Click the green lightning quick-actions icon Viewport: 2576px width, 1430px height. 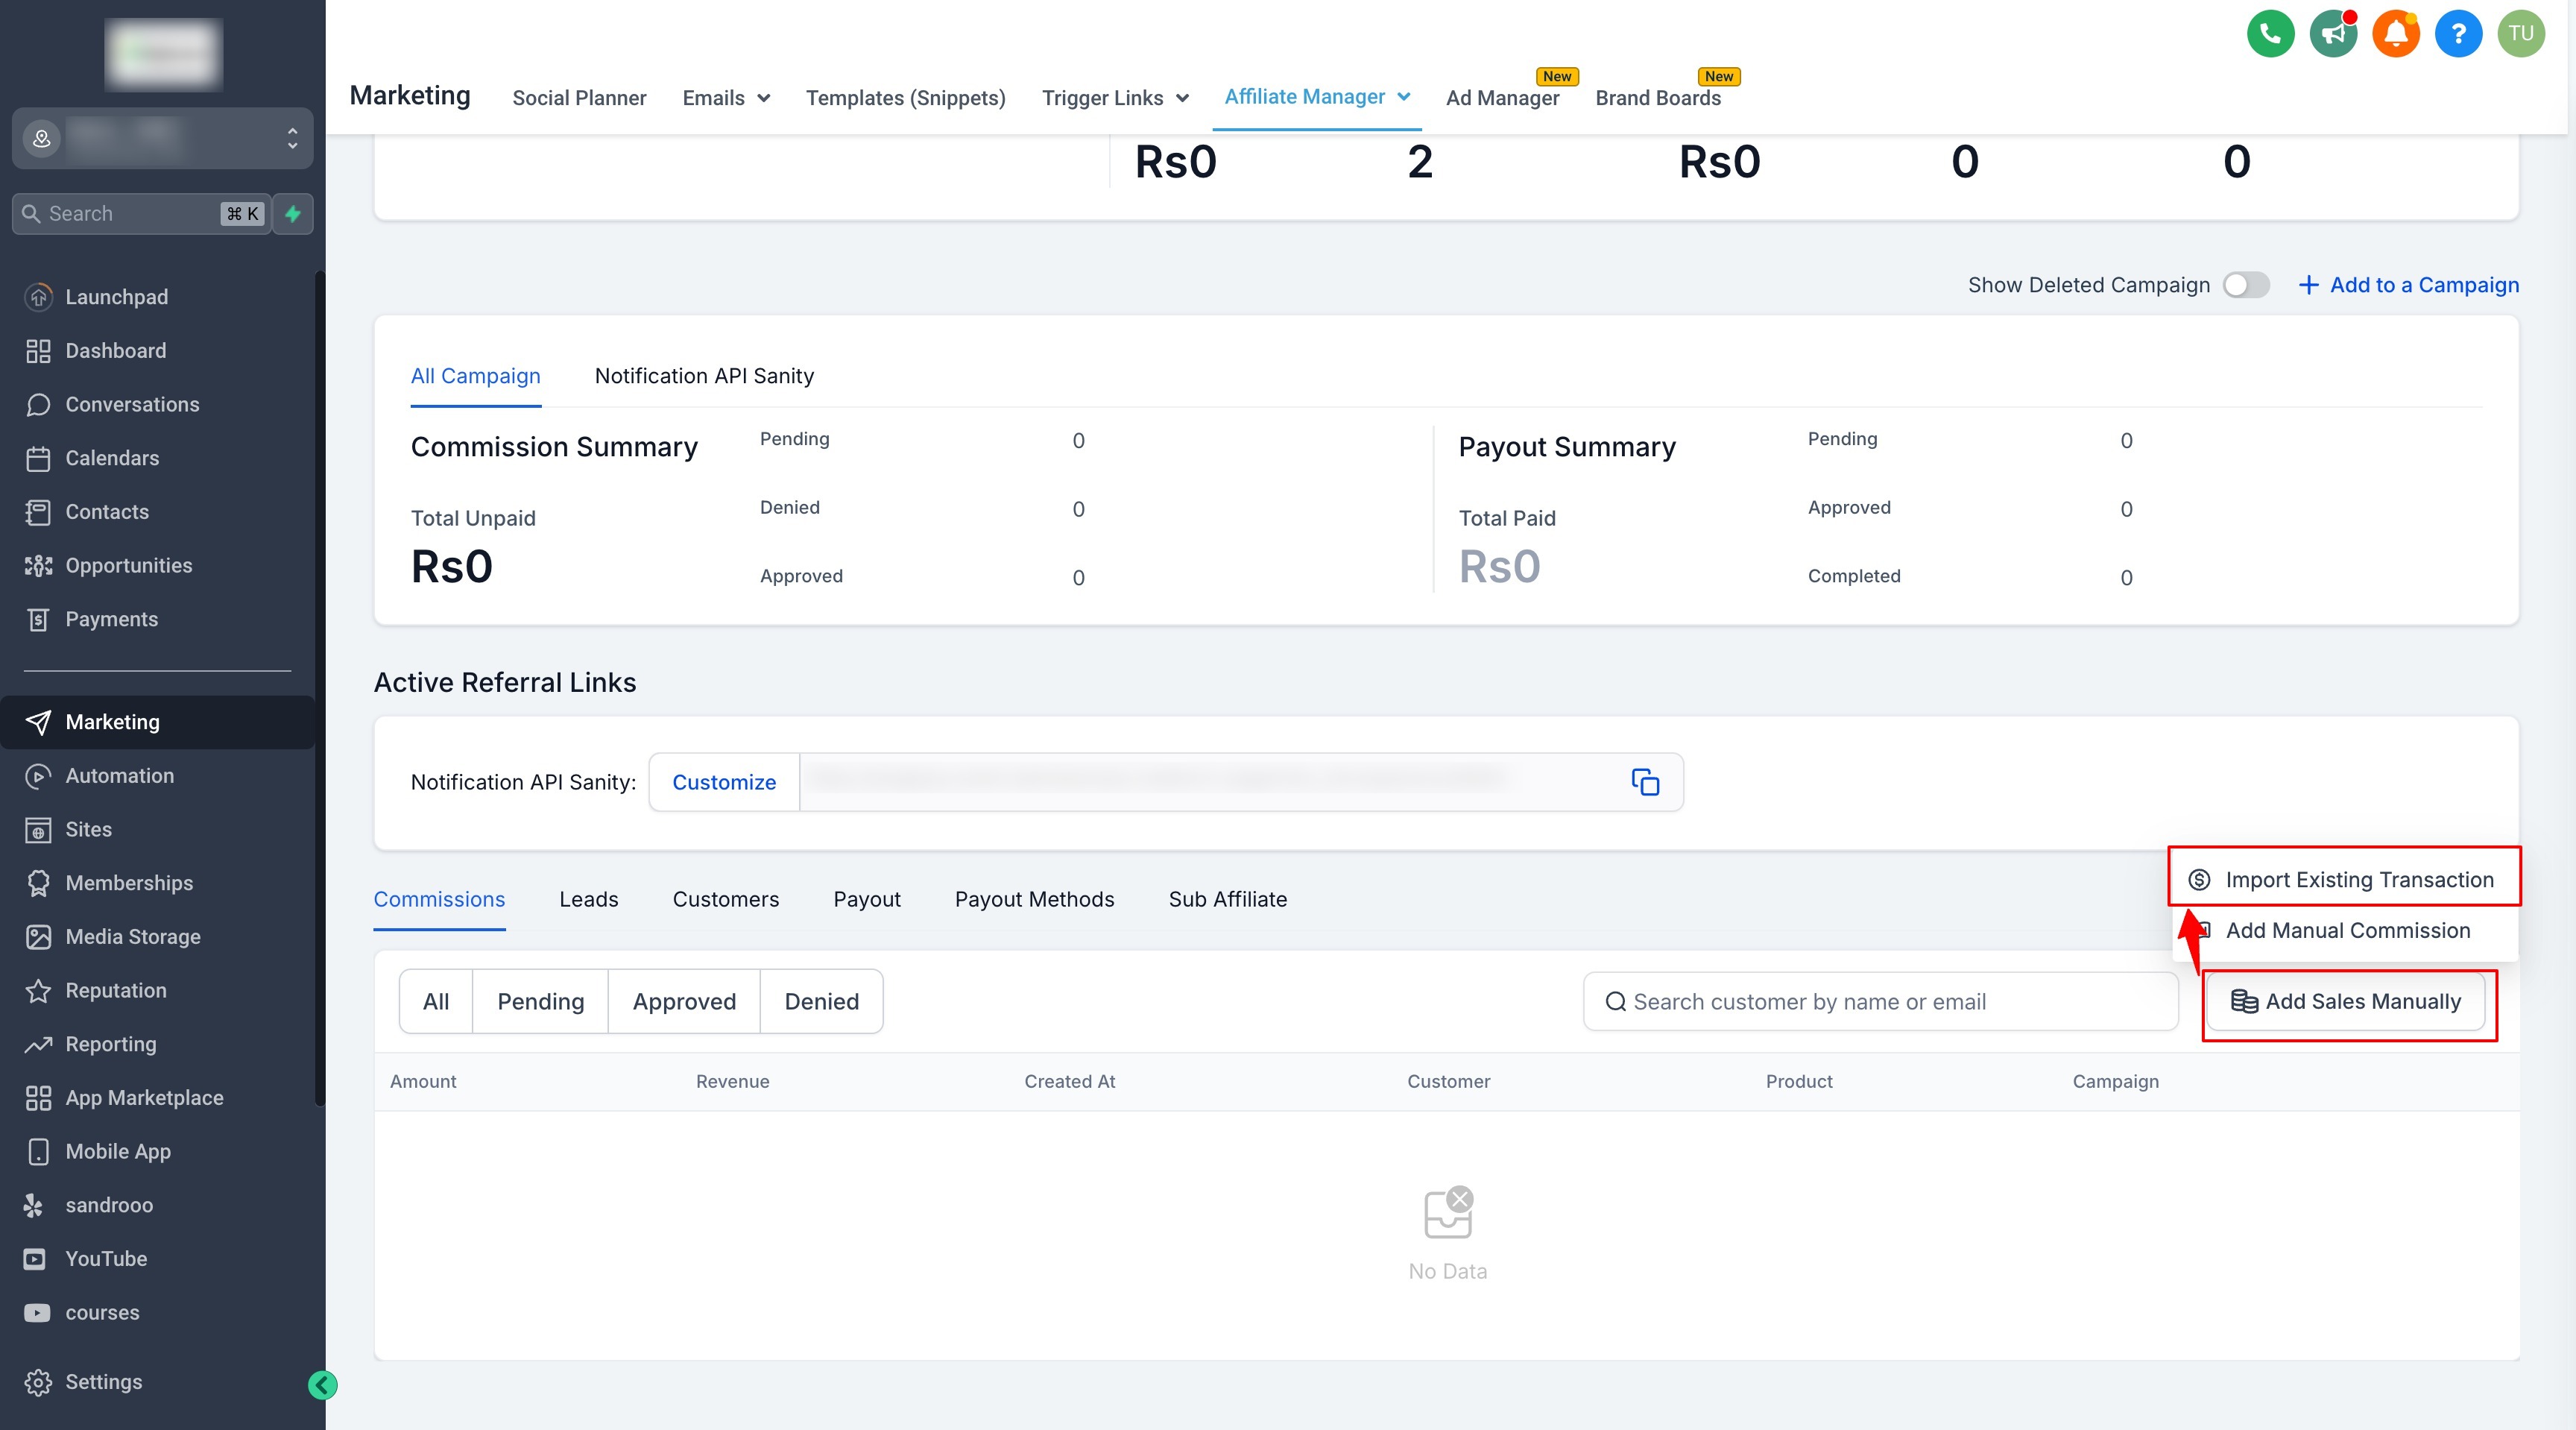(293, 214)
